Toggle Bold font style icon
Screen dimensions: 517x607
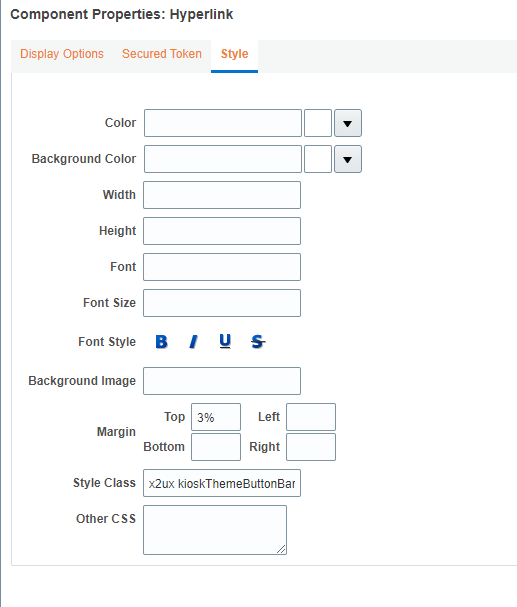pyautogui.click(x=161, y=342)
